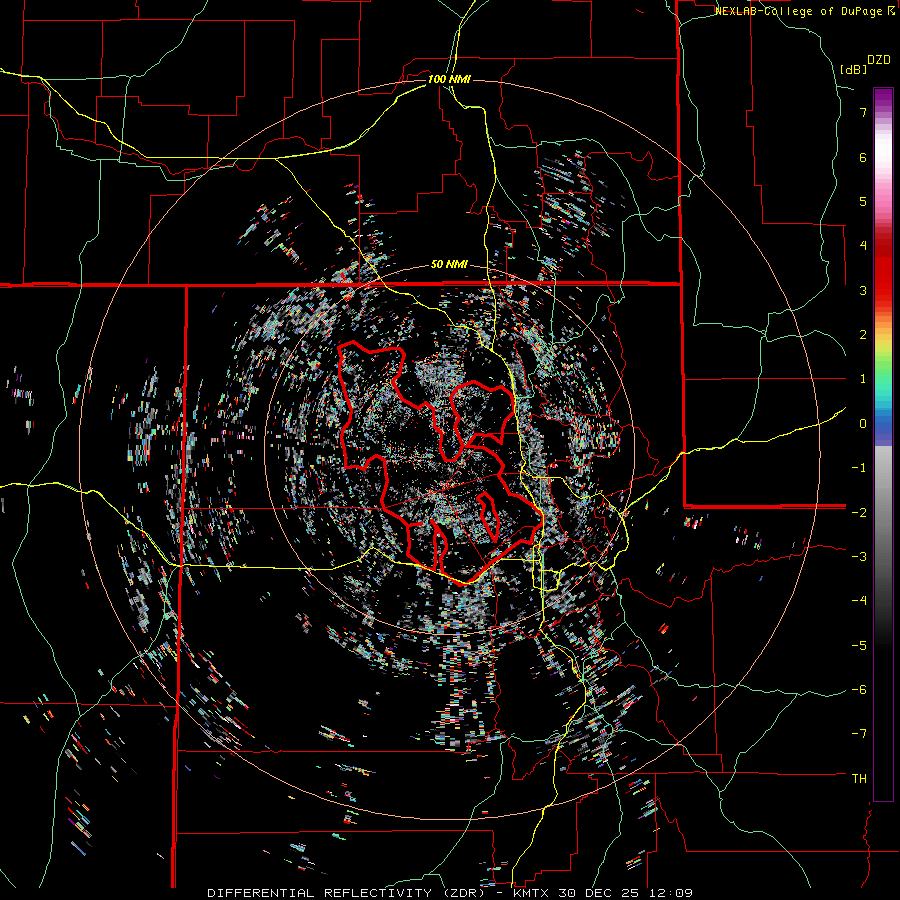Click the 6 value on color scale

click(863, 157)
